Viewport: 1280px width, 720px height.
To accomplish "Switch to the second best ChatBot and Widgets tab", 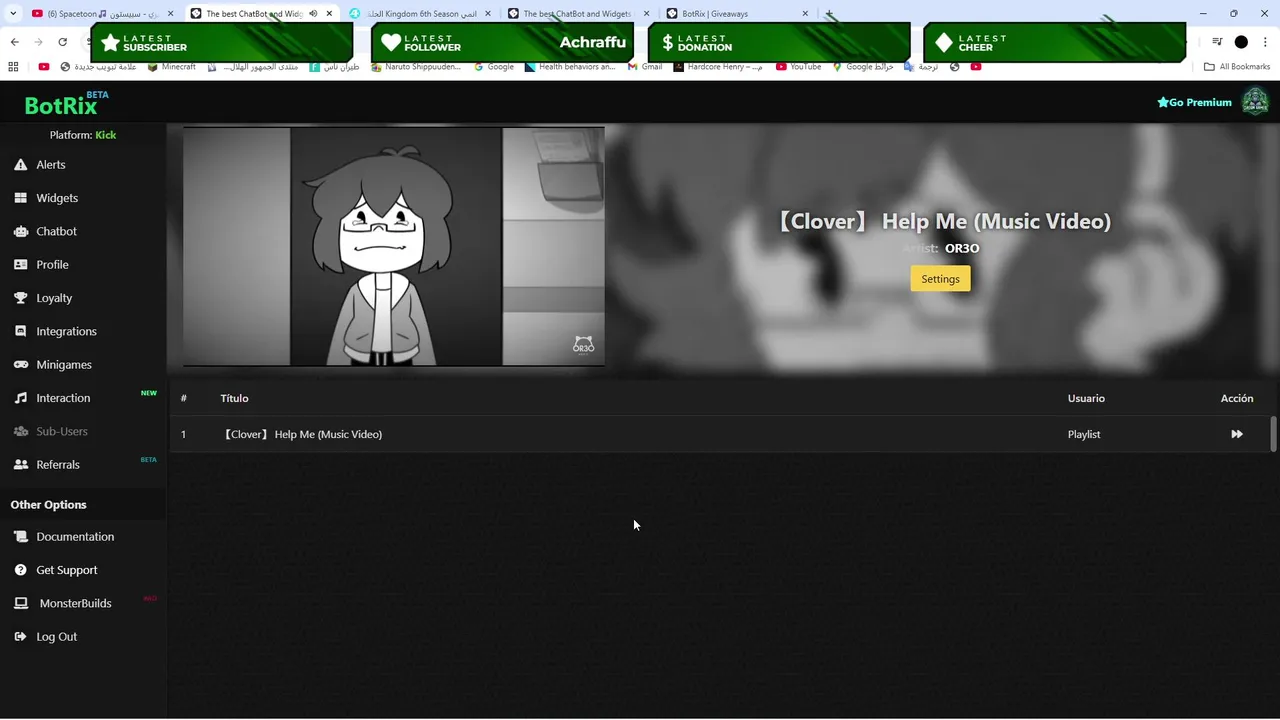I will 577,14.
